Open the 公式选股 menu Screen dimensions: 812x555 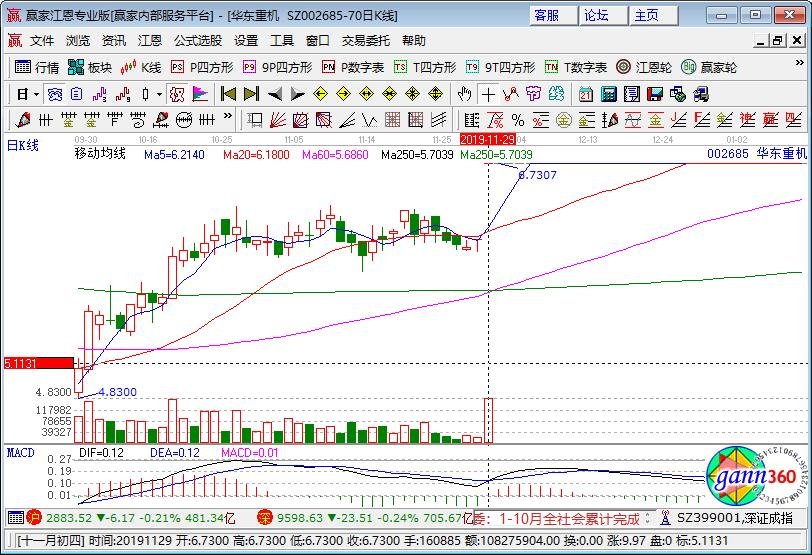coord(198,40)
